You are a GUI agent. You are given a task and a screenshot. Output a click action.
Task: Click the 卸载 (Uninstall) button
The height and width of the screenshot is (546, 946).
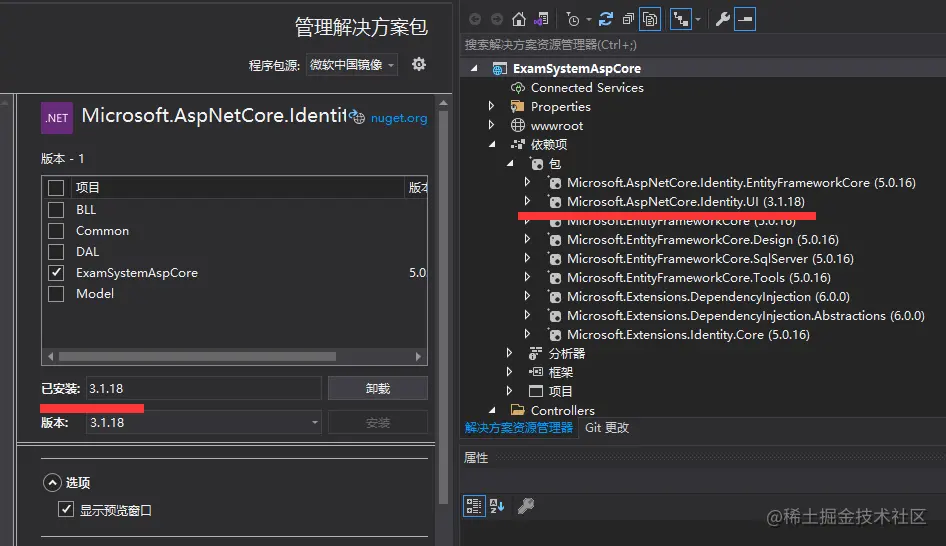click(378, 389)
